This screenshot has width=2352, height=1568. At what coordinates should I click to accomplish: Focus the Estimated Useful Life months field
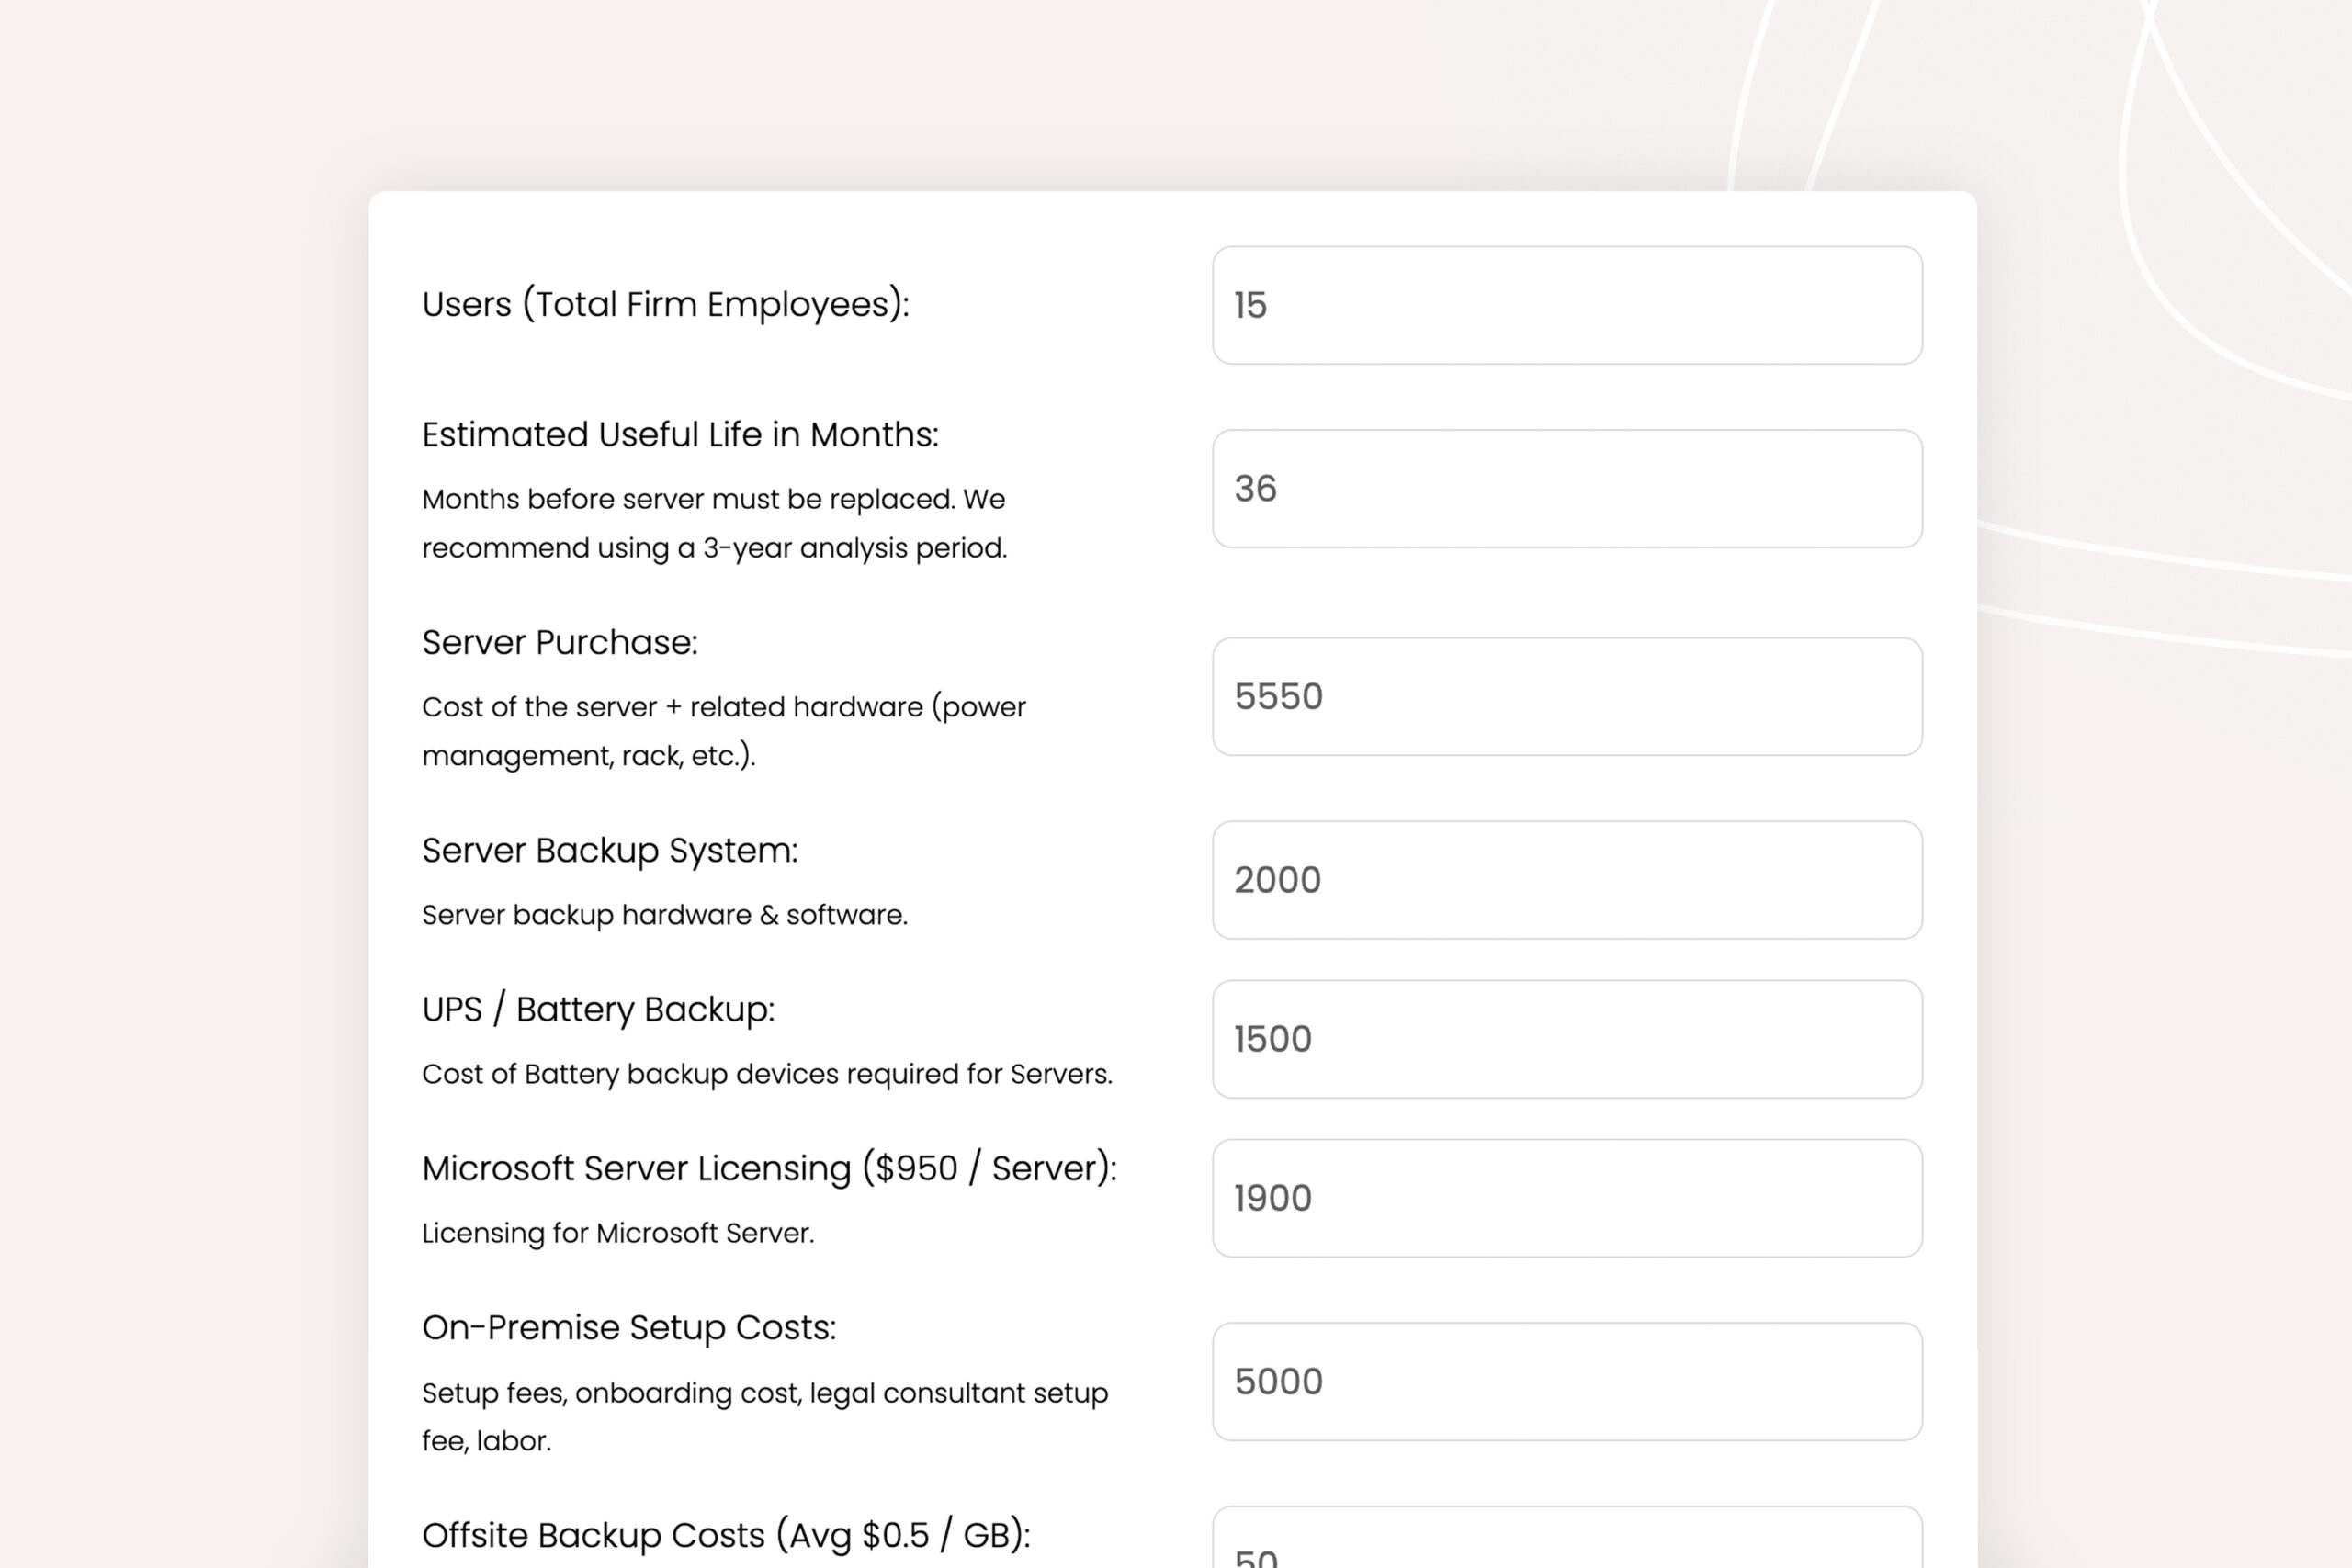(1566, 488)
